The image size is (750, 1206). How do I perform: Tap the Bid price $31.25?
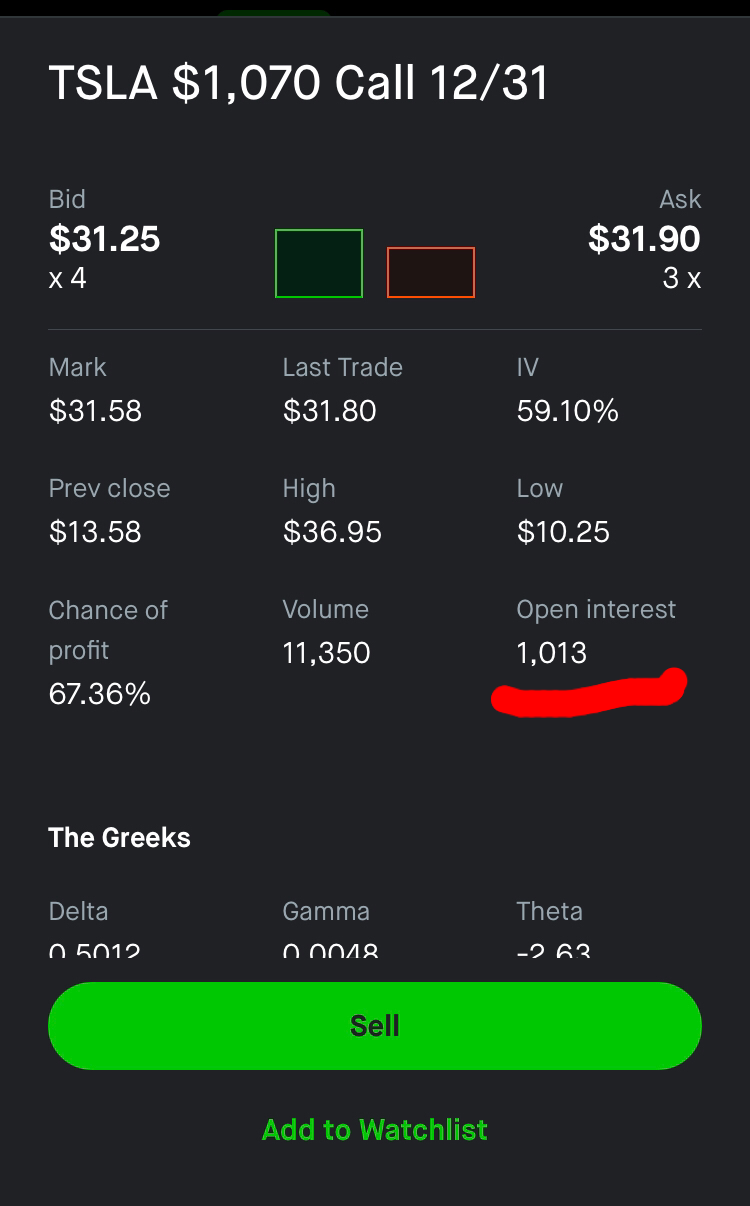click(x=105, y=239)
